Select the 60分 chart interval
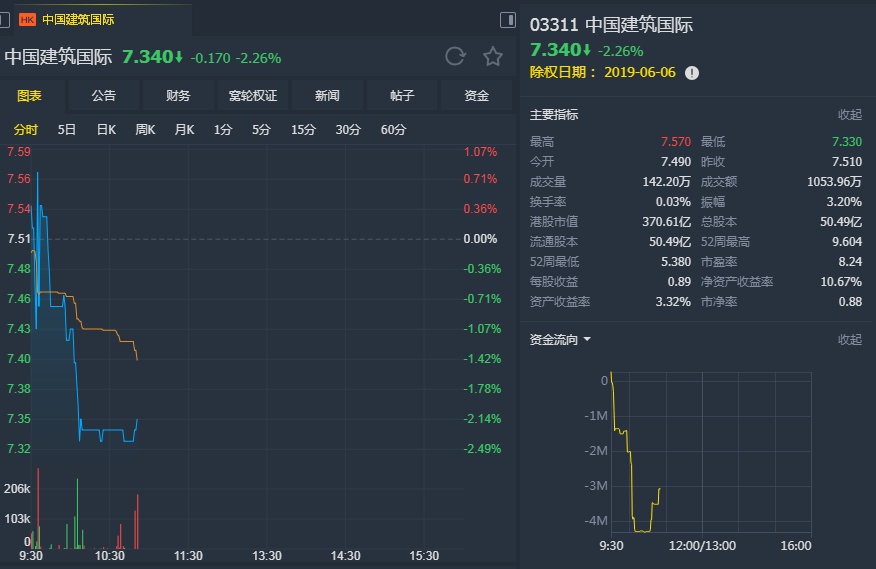The height and width of the screenshot is (569, 876). click(x=393, y=130)
